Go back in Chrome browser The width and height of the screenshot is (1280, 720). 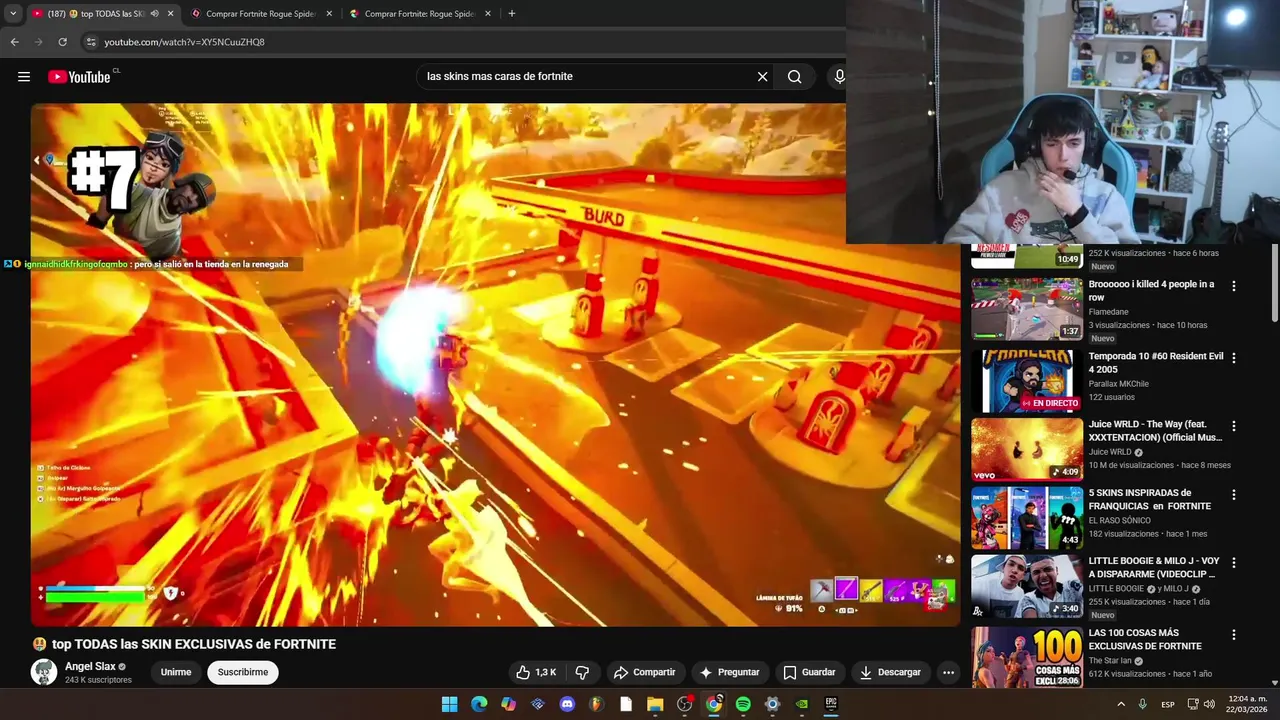pos(14,42)
